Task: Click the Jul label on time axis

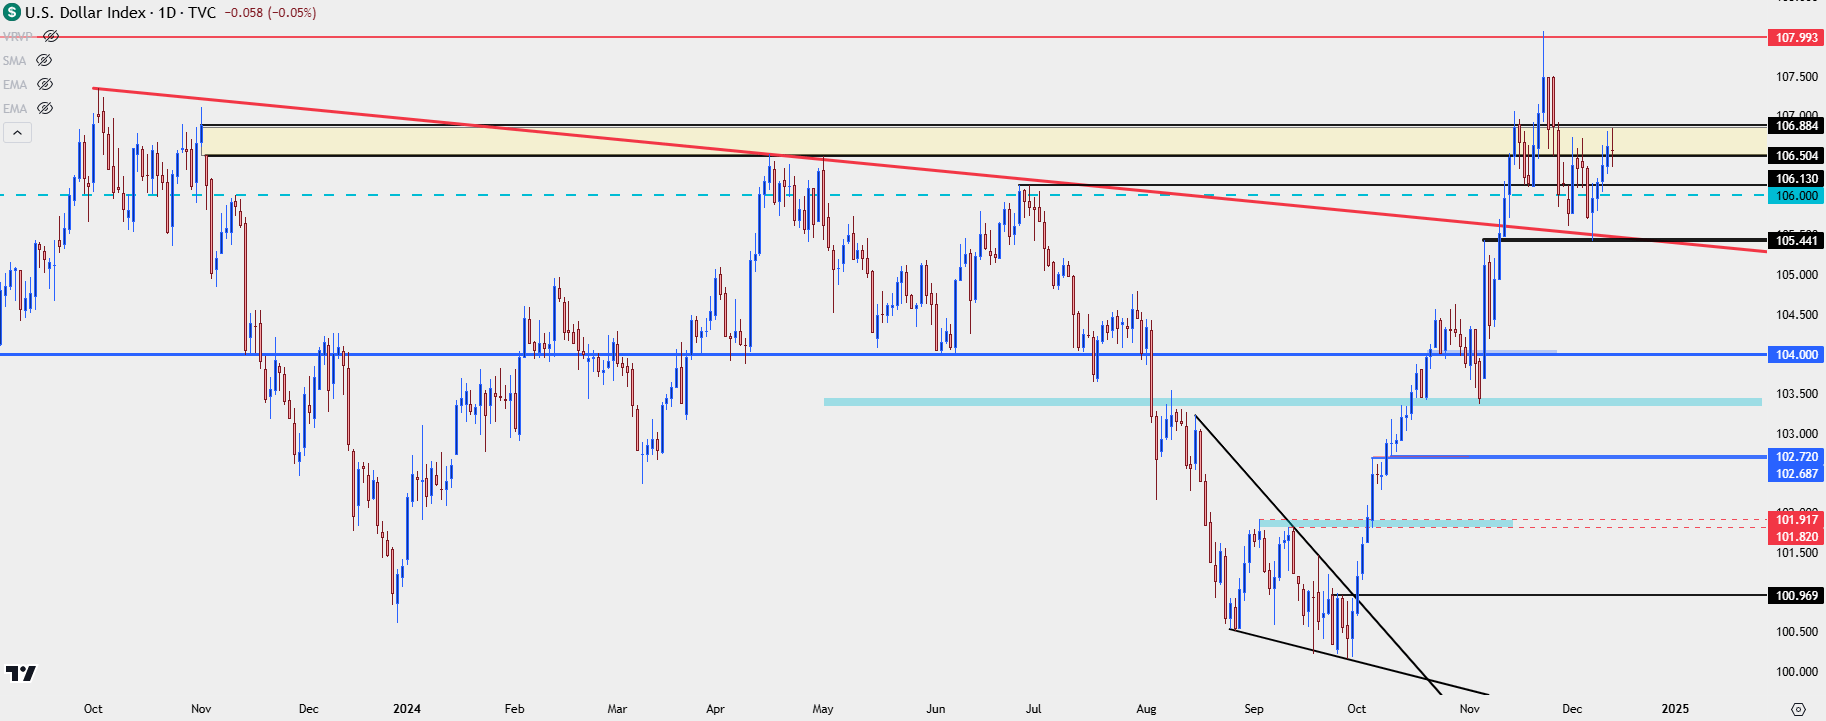Action: coord(1033,709)
